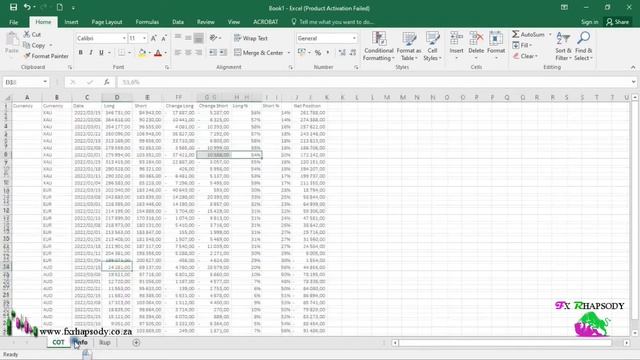640x360 pixels.
Task: Click the Undo arrow icon
Action: 27,7
